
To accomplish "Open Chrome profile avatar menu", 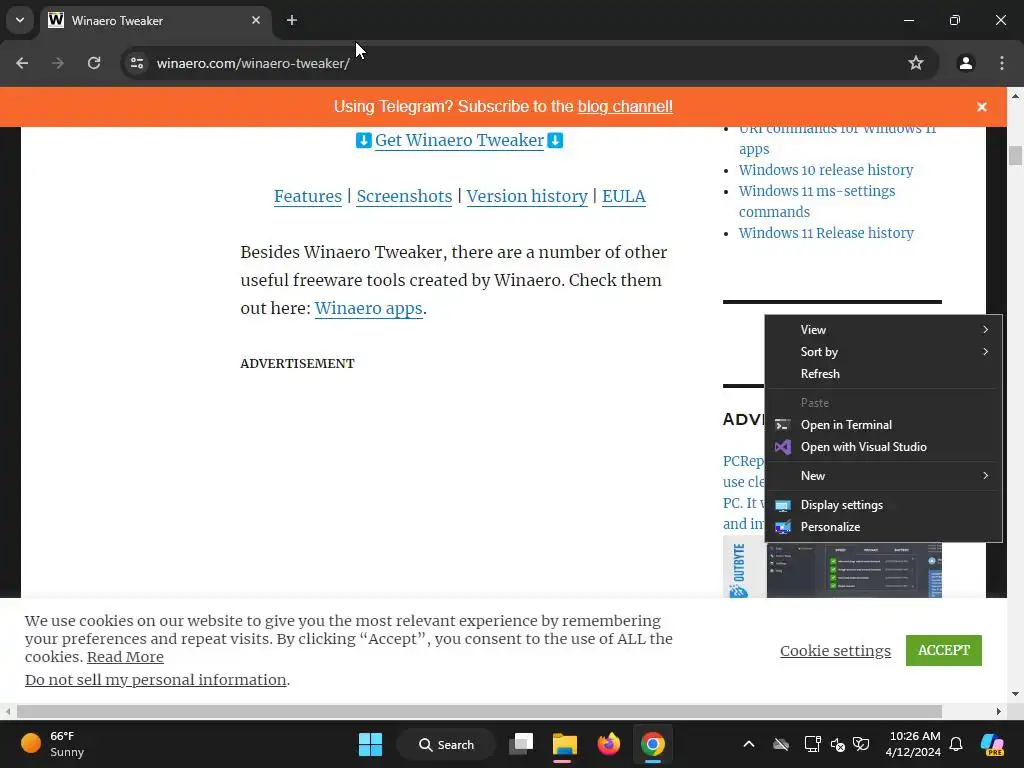I will pyautogui.click(x=965, y=63).
